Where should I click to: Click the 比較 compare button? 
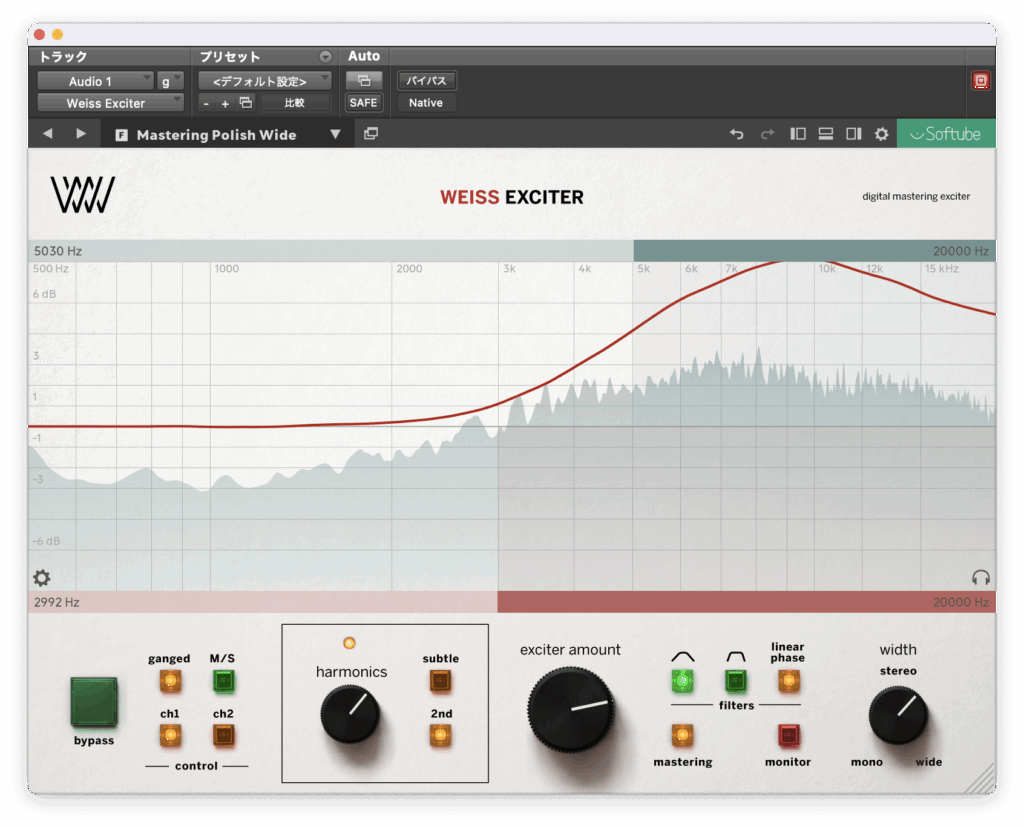pyautogui.click(x=295, y=103)
